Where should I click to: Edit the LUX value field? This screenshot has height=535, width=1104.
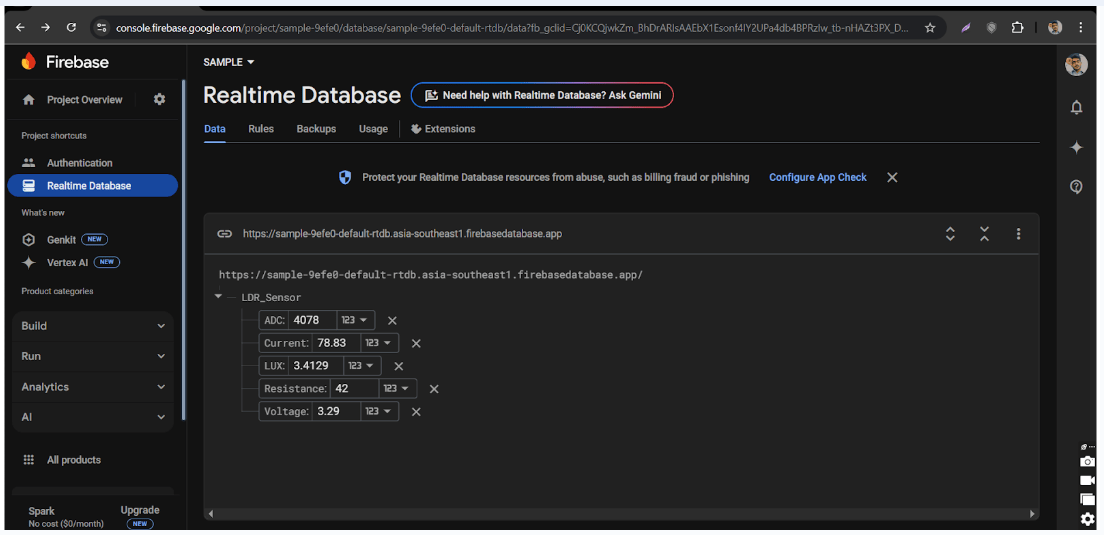315,366
